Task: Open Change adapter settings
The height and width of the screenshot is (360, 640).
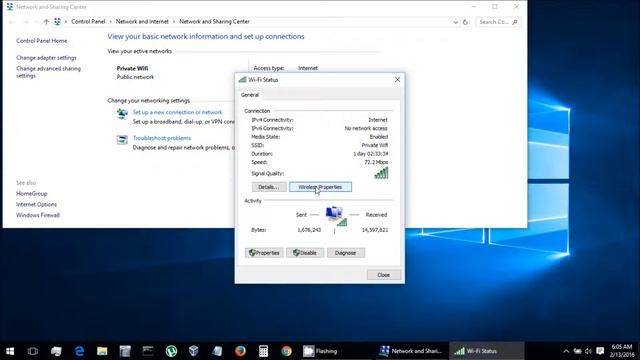Action: [x=46, y=58]
